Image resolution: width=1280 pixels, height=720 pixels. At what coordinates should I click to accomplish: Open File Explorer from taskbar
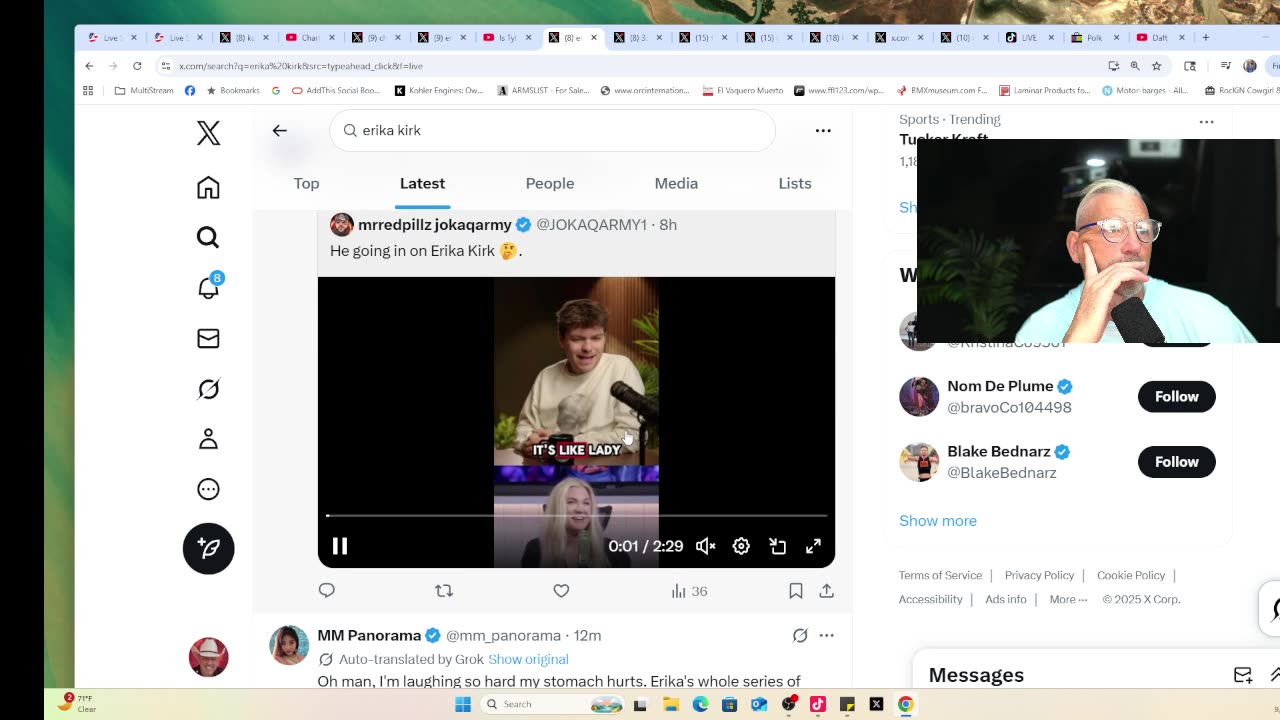pos(671,704)
